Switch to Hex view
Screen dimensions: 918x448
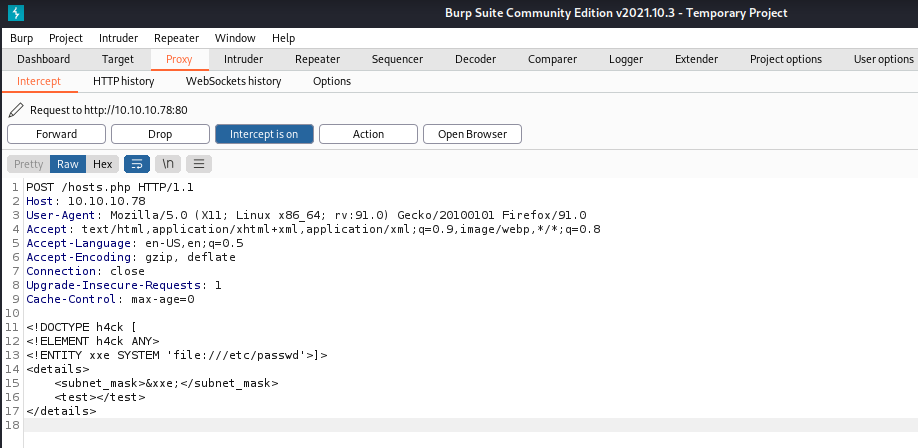[x=102, y=164]
